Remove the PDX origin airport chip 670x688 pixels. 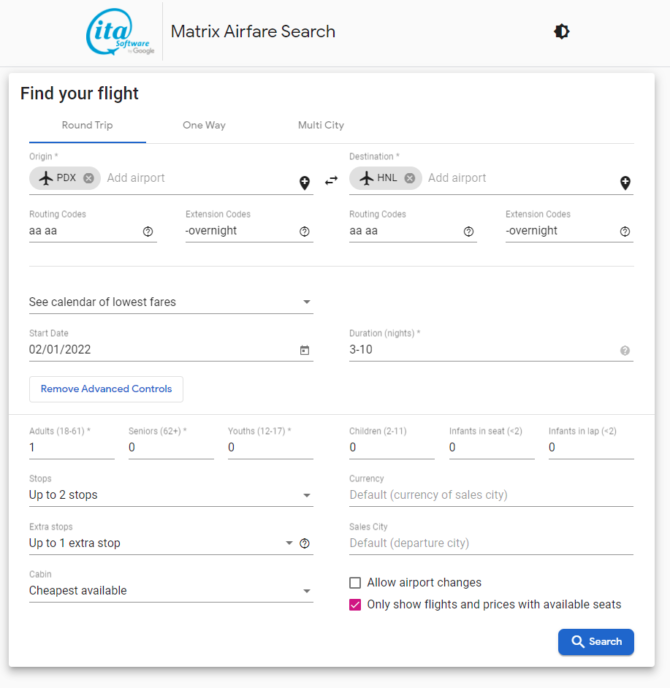tap(89, 178)
